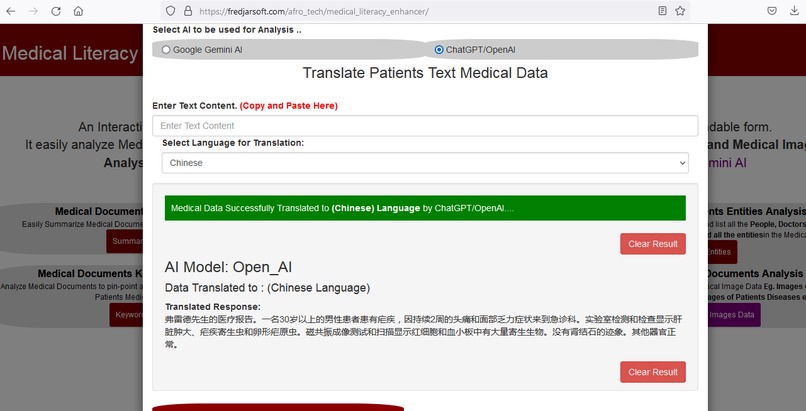The image size is (806, 411).
Task: Click the red '(Copy and Paste Here)' text
Action: tap(288, 106)
